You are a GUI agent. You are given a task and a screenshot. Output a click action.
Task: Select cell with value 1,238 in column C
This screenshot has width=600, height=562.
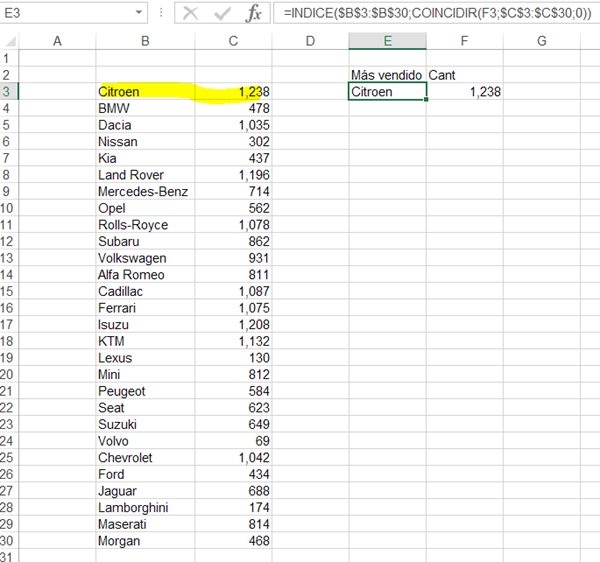[233, 91]
